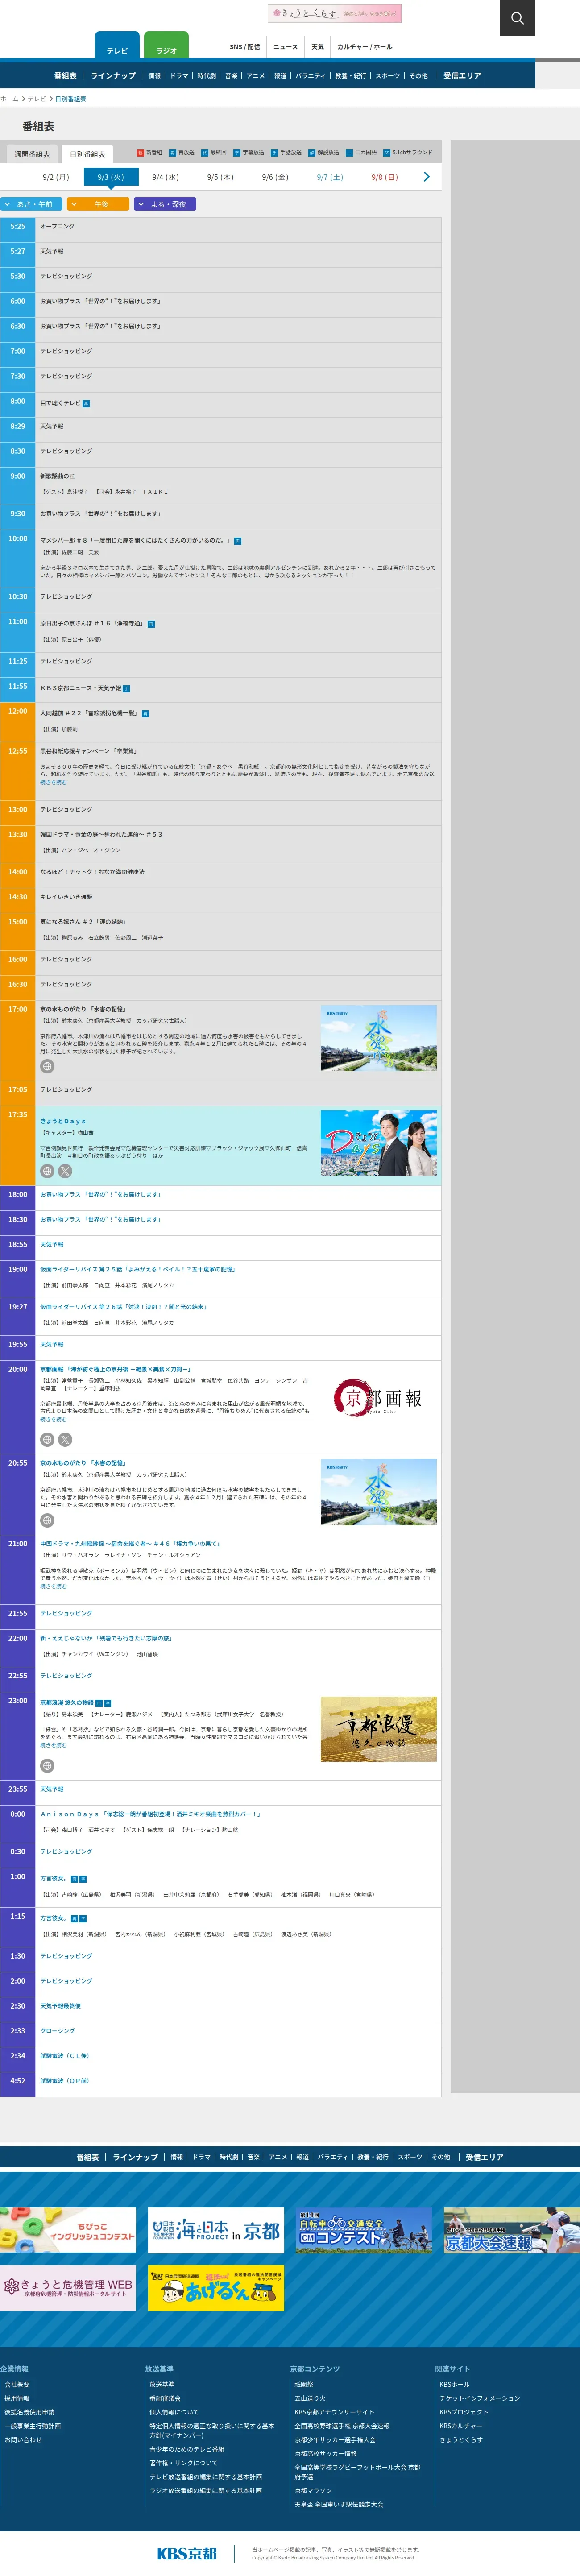
Task: Expand 午後 time section
Action: click(98, 204)
